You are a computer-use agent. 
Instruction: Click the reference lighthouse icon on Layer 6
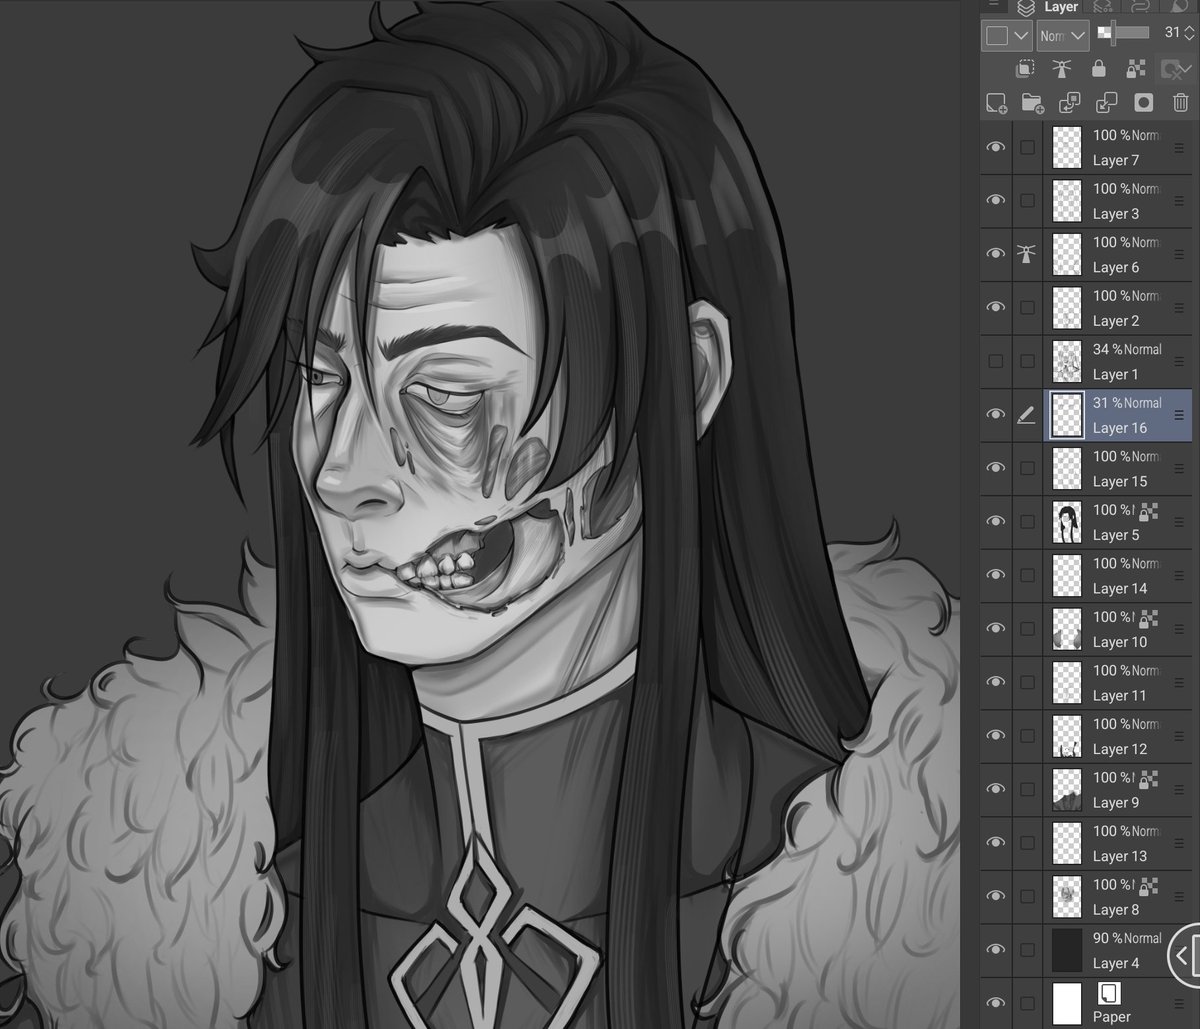pyautogui.click(x=1026, y=254)
